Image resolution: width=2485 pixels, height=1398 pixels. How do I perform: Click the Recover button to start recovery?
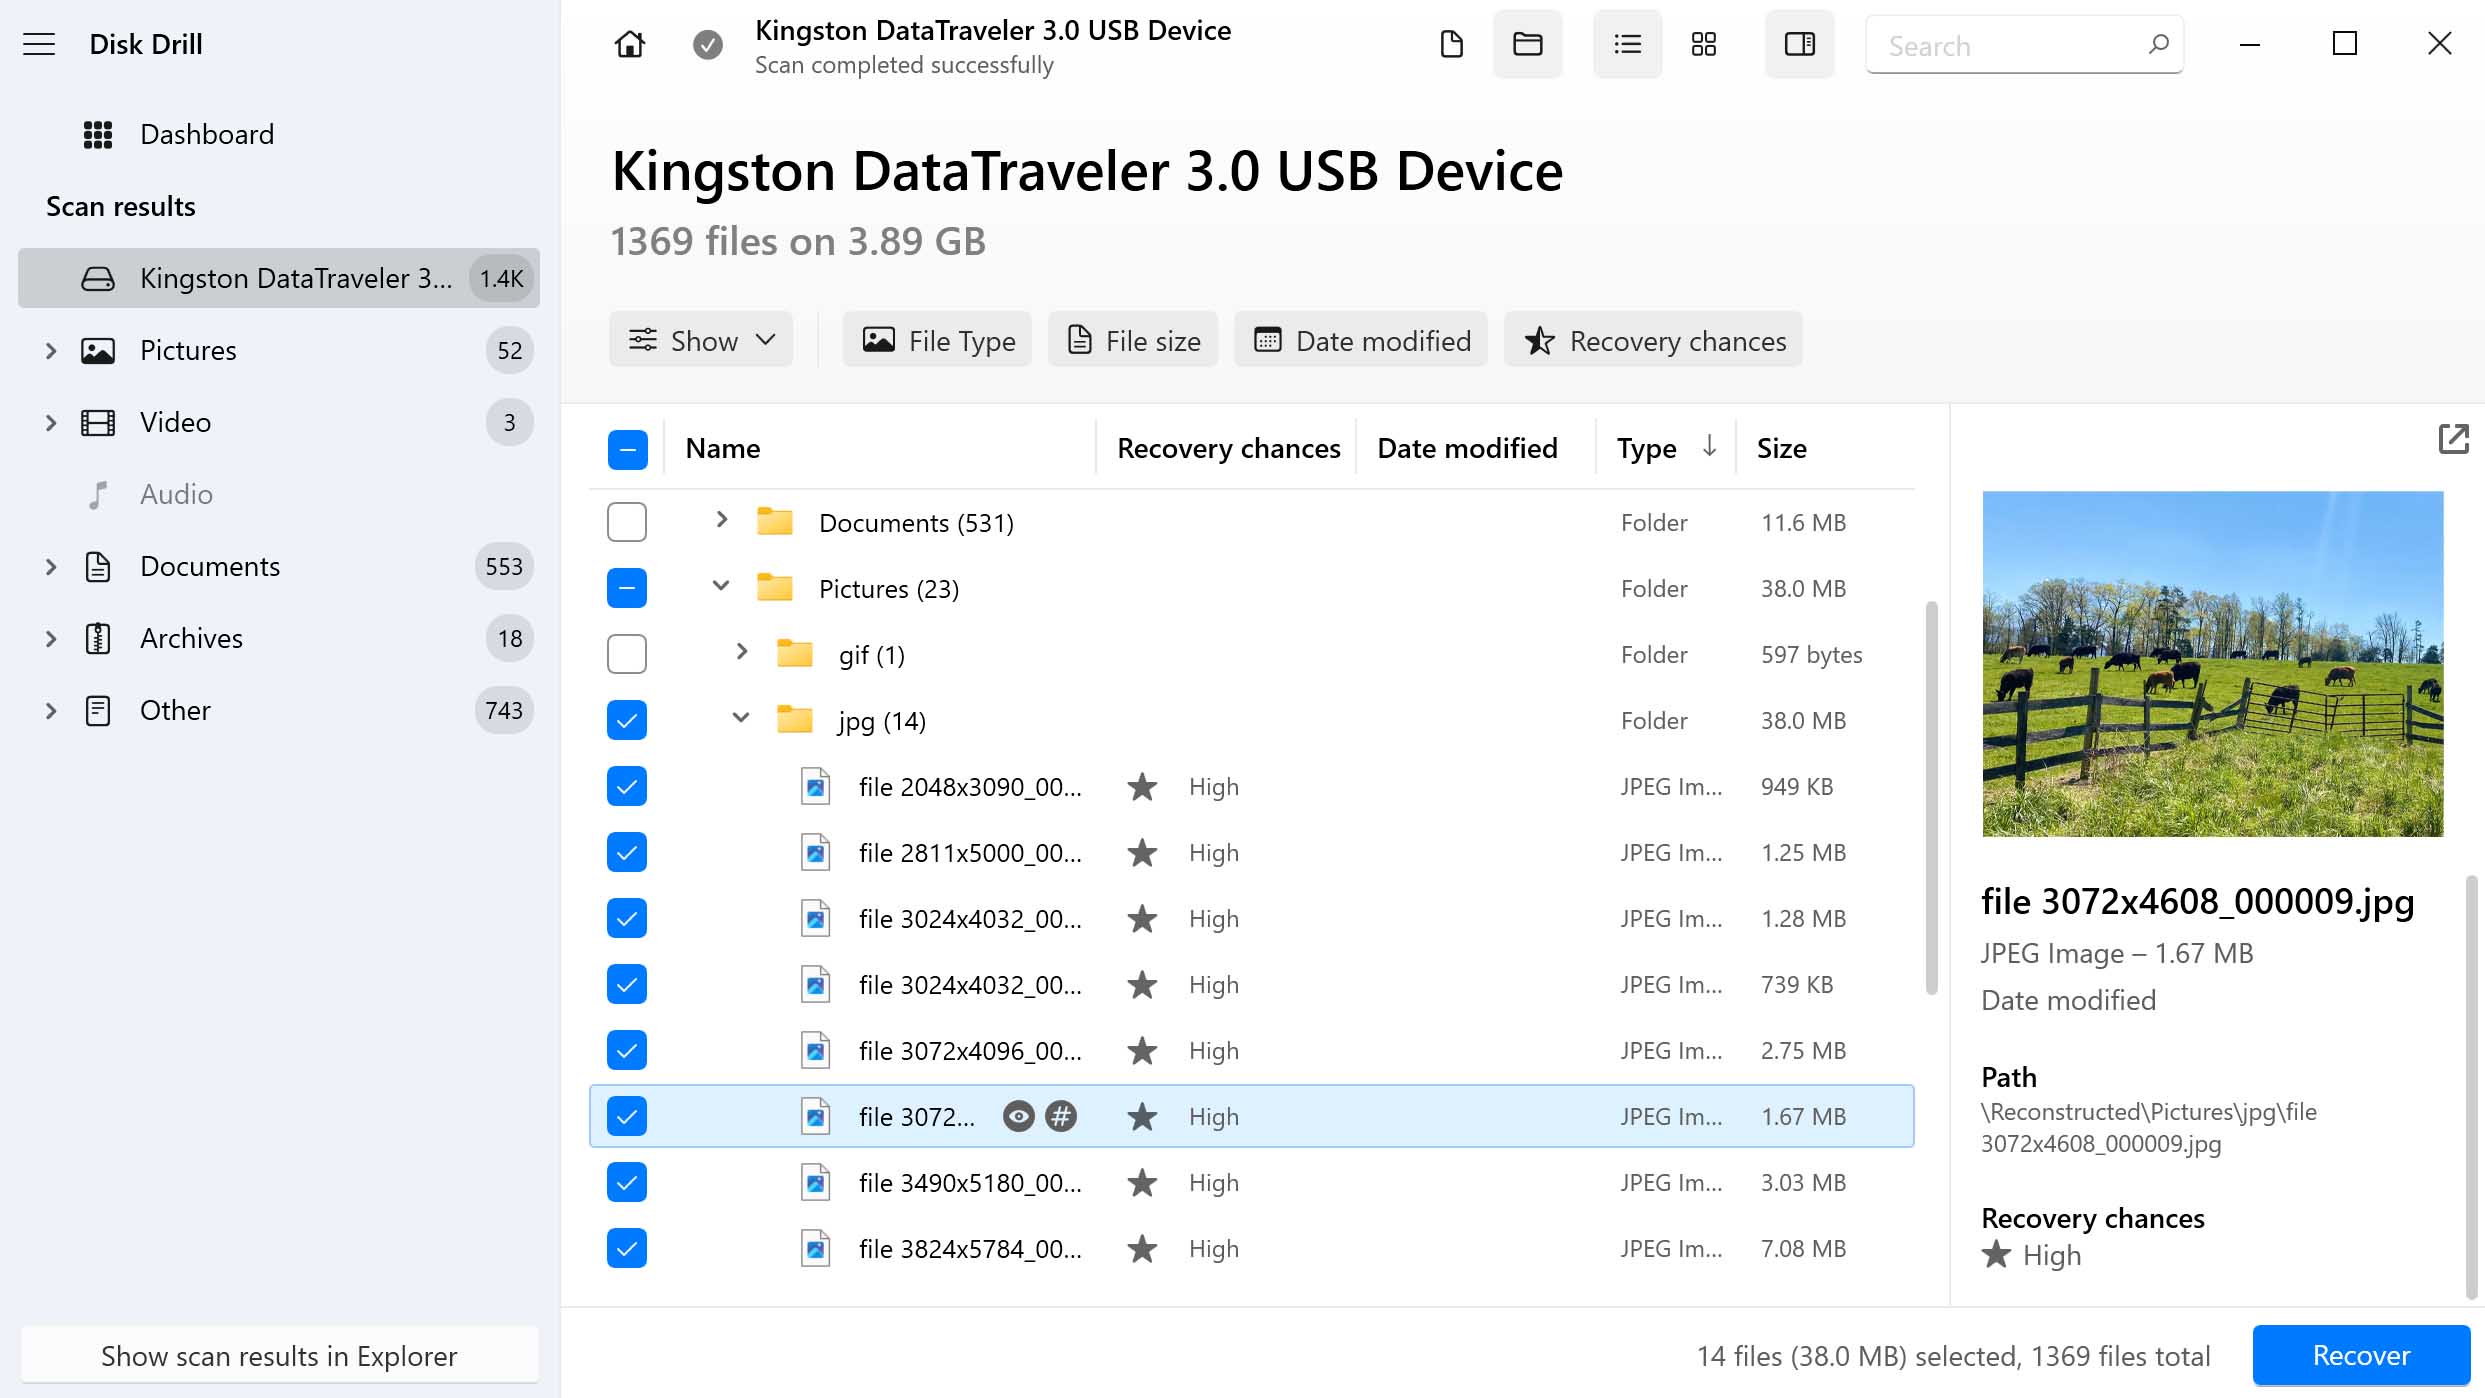pos(2362,1354)
